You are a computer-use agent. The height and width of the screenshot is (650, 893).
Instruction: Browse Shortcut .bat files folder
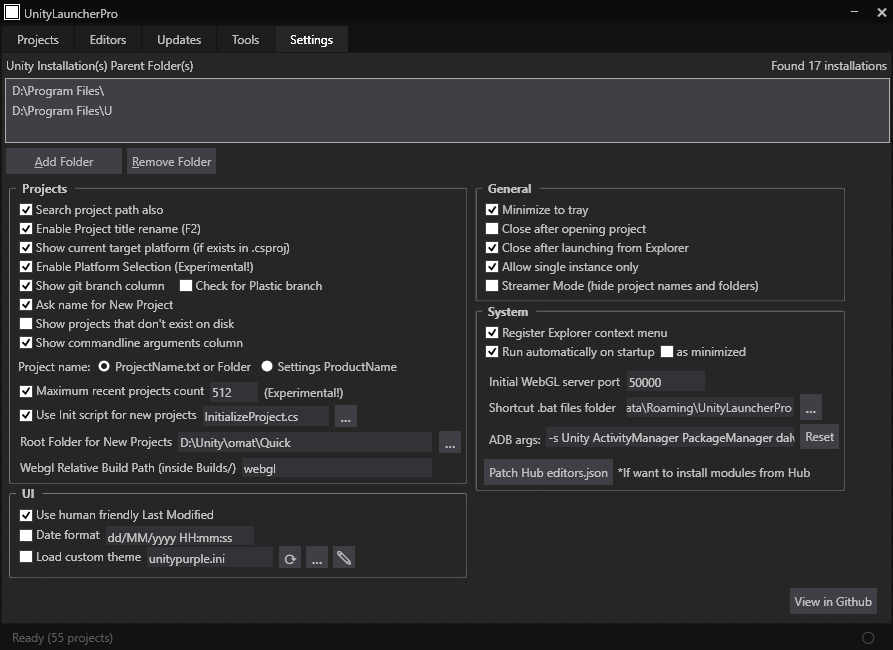(810, 407)
